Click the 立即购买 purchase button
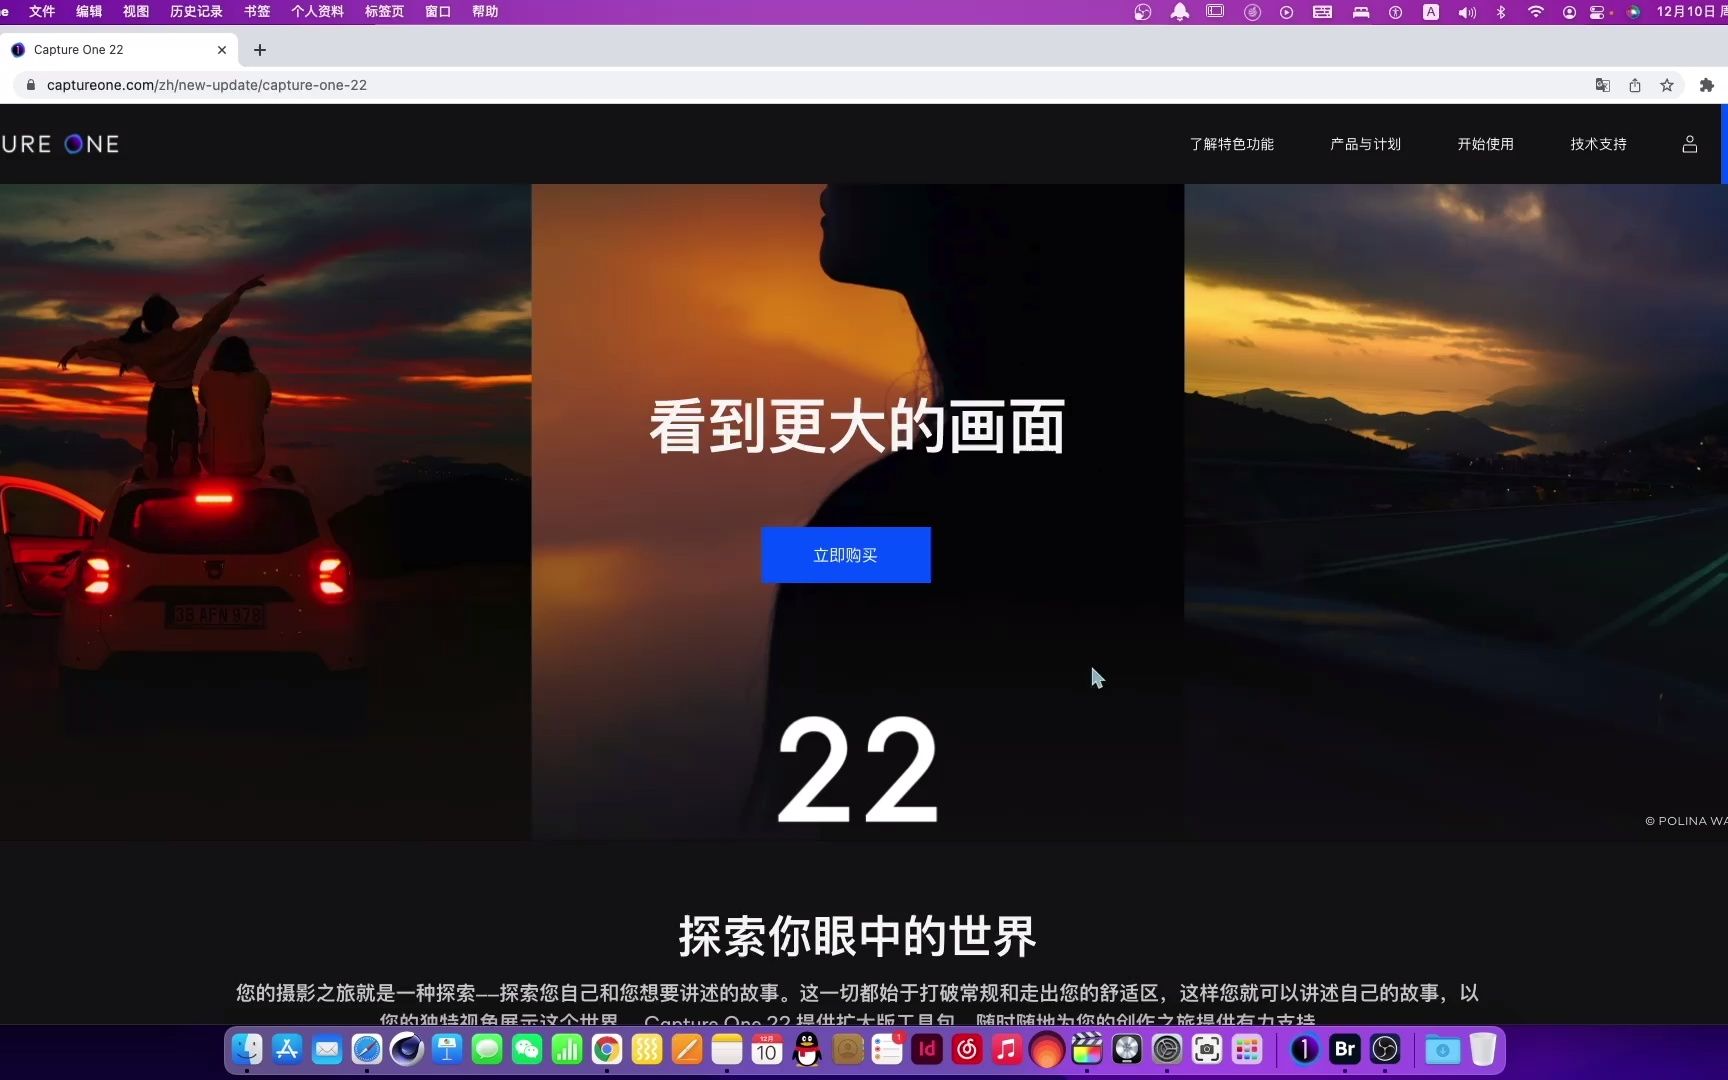The width and height of the screenshot is (1728, 1080). pyautogui.click(x=846, y=555)
